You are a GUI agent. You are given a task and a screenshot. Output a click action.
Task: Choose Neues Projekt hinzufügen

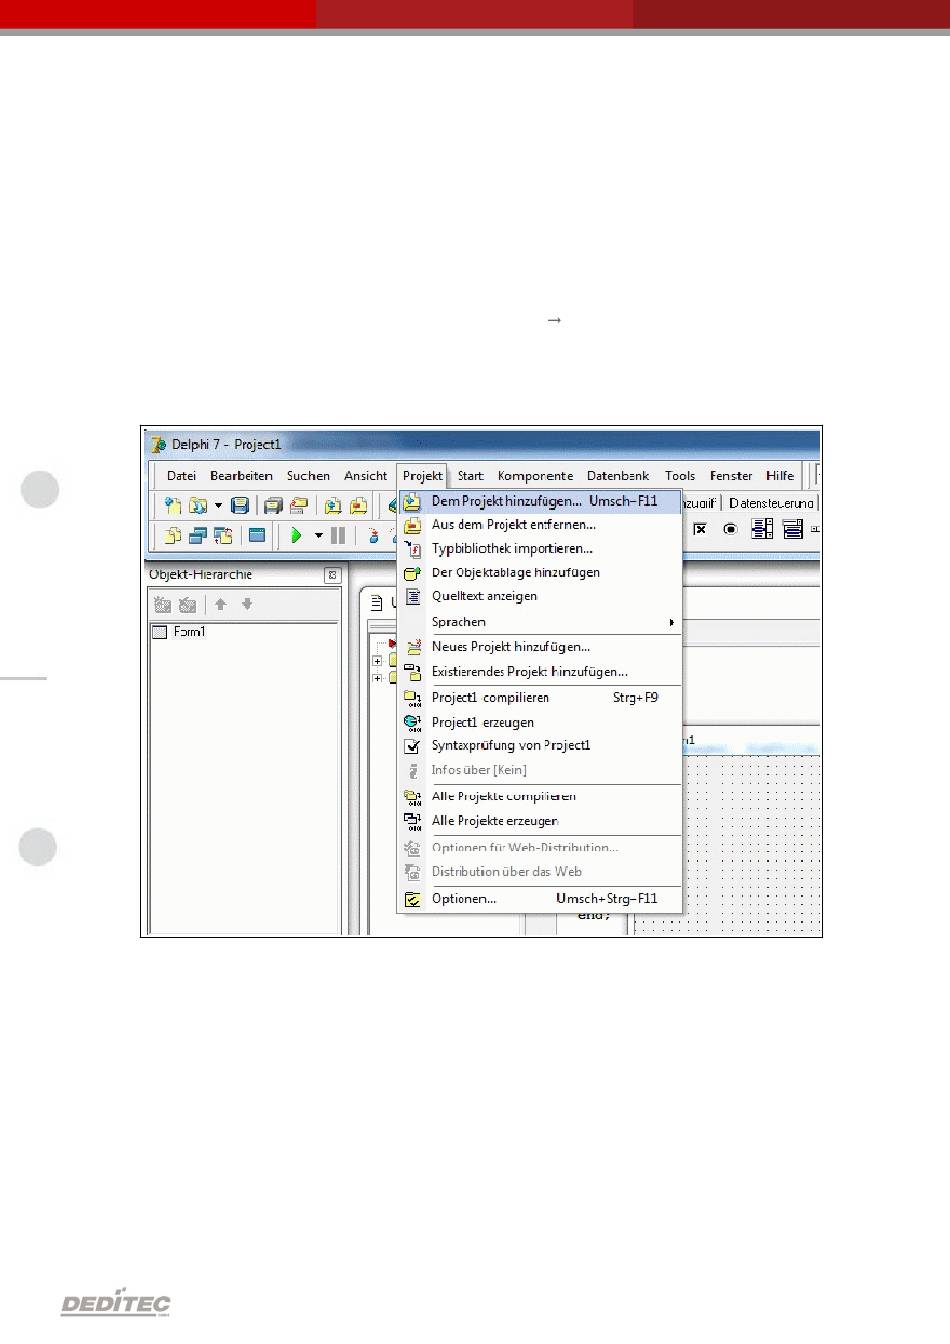tap(540, 647)
